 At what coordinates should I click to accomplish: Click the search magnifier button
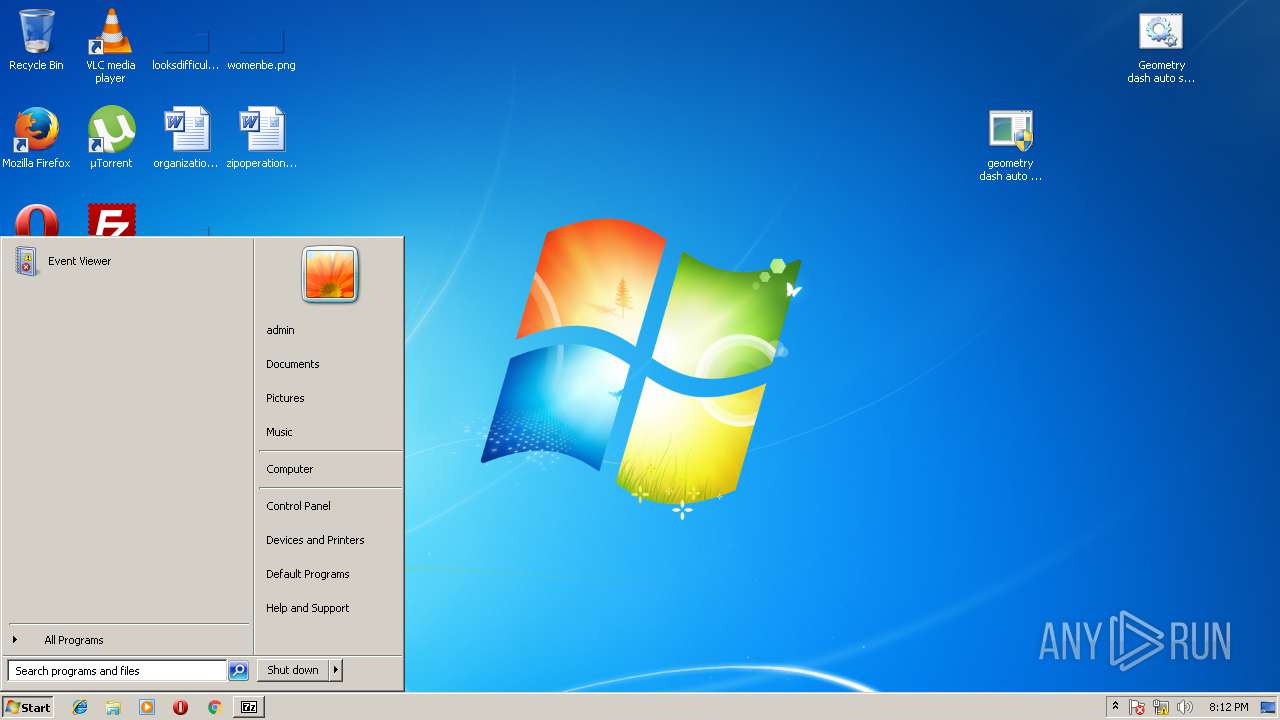(238, 671)
